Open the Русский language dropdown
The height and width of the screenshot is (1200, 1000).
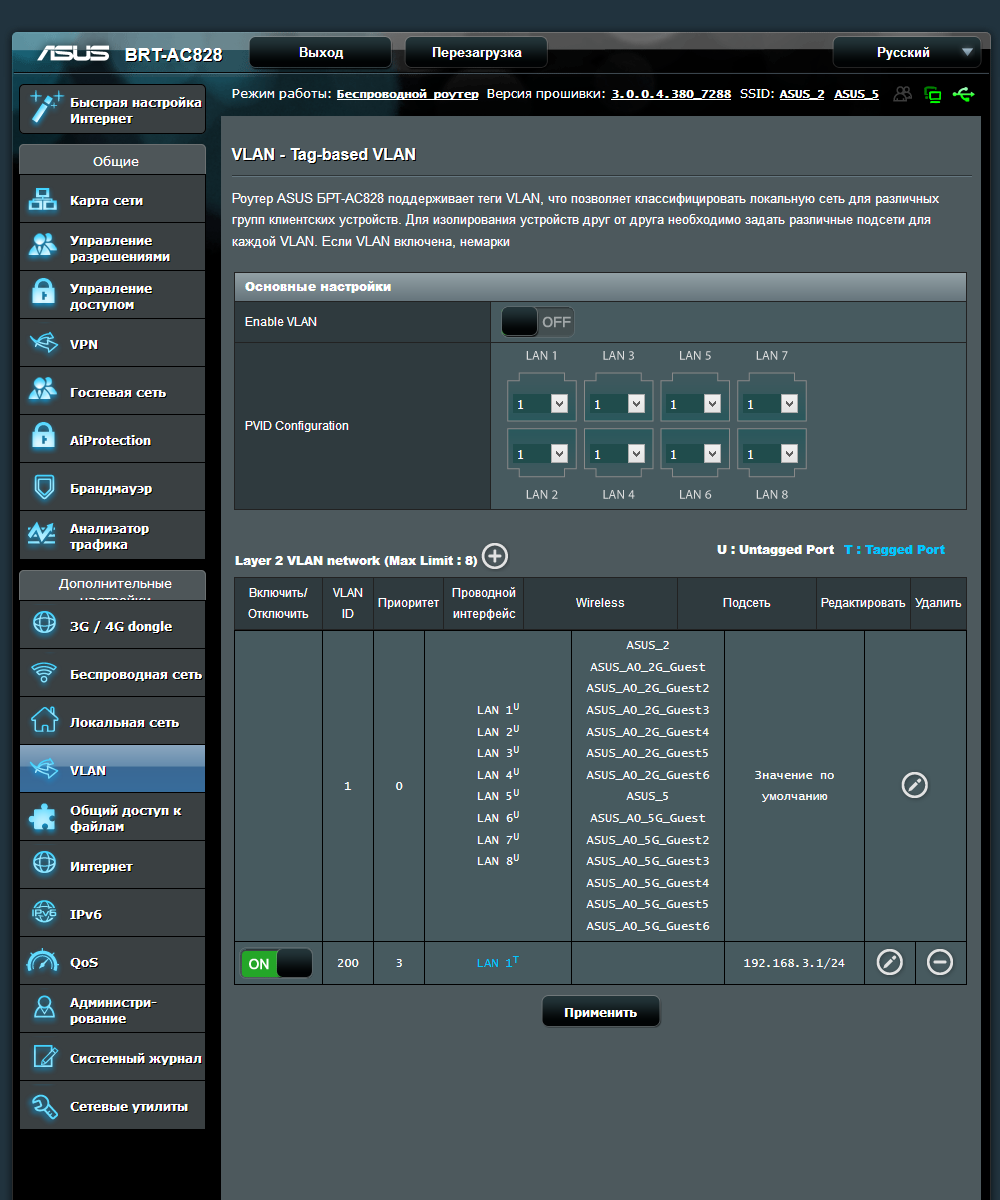tap(906, 52)
